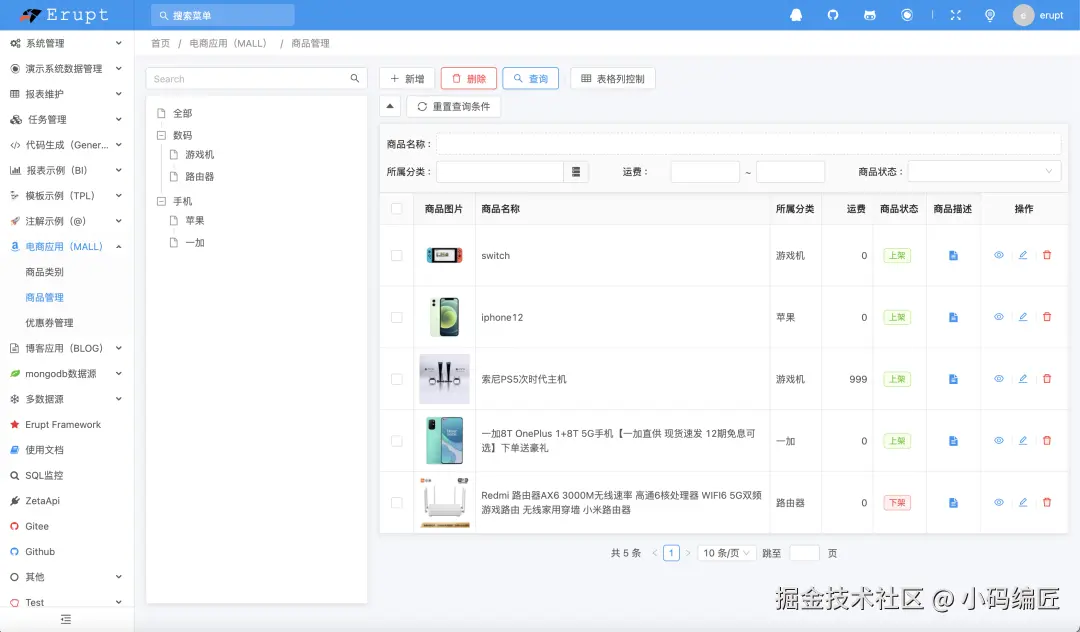The height and width of the screenshot is (632, 1080).
Task: View details of 索尼PS5次时代主机 row
Action: [x=999, y=379]
